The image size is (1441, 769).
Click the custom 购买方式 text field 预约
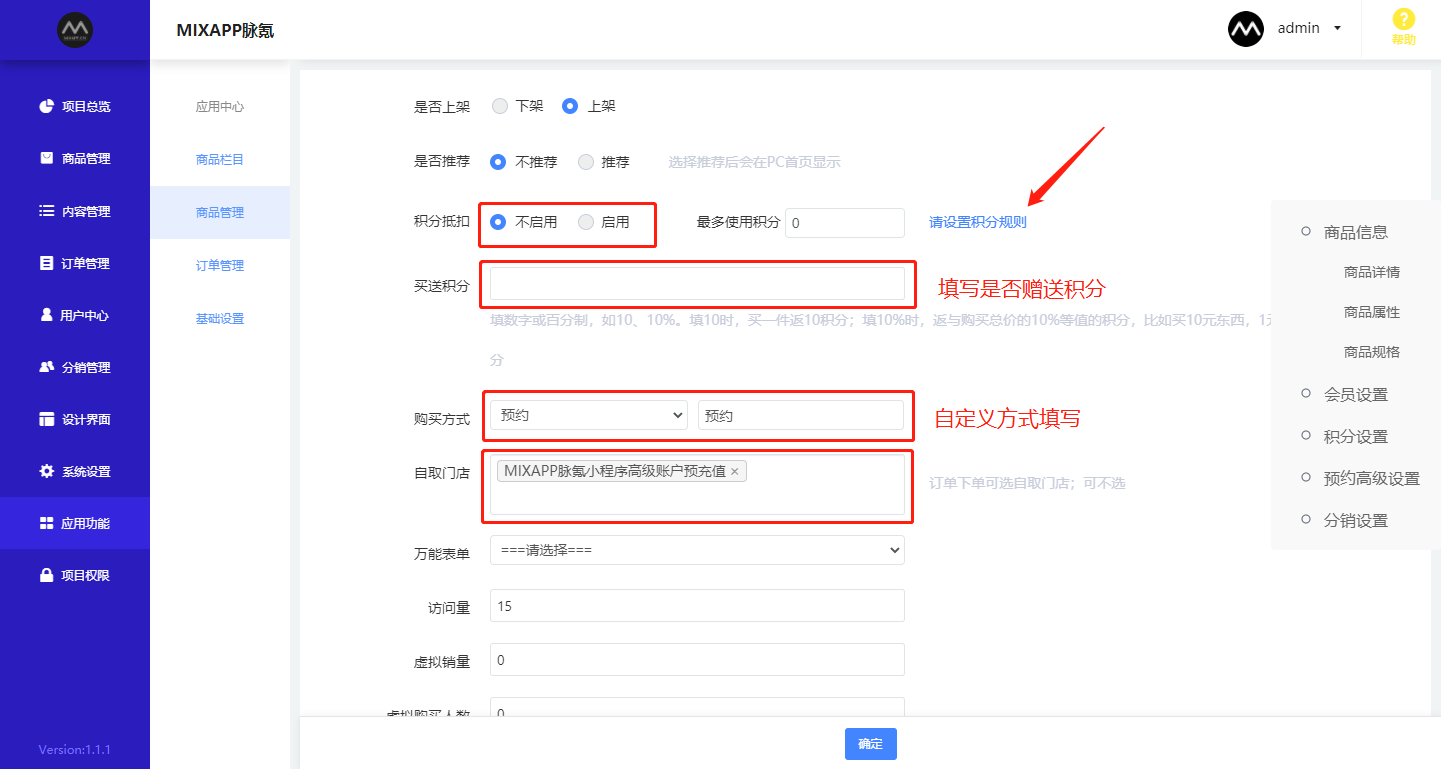click(801, 415)
